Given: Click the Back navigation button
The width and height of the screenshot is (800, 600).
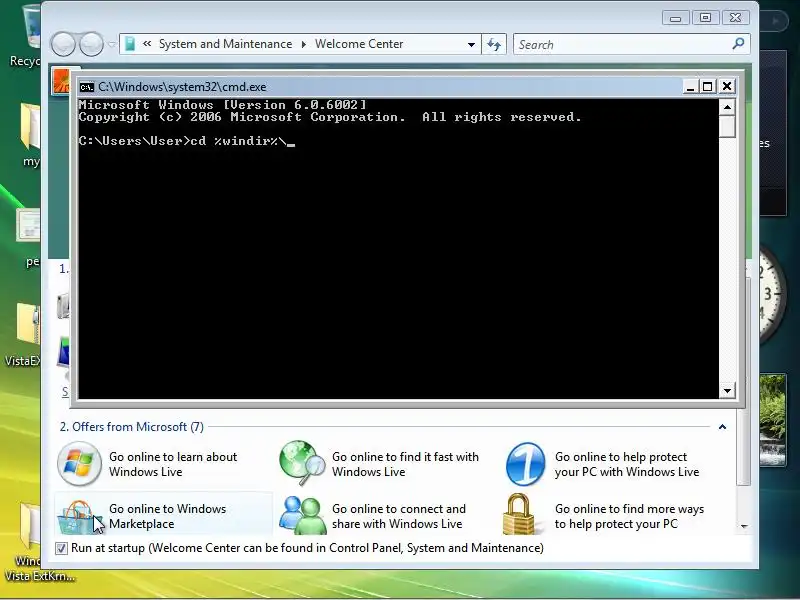Looking at the screenshot, I should 63,44.
